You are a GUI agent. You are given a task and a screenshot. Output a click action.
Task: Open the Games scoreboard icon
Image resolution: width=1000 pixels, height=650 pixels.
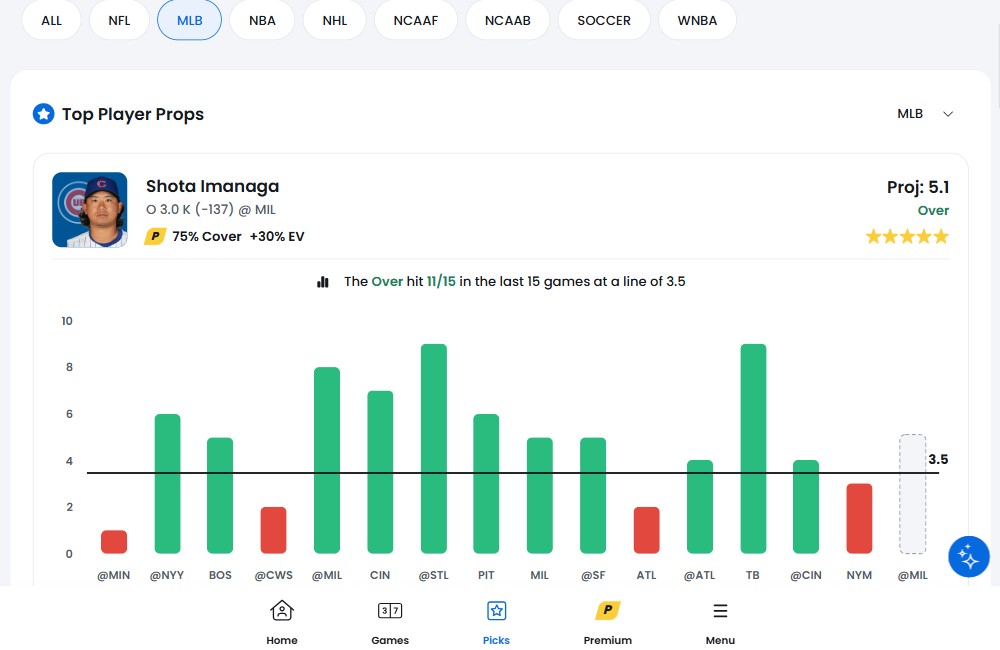pos(389,611)
